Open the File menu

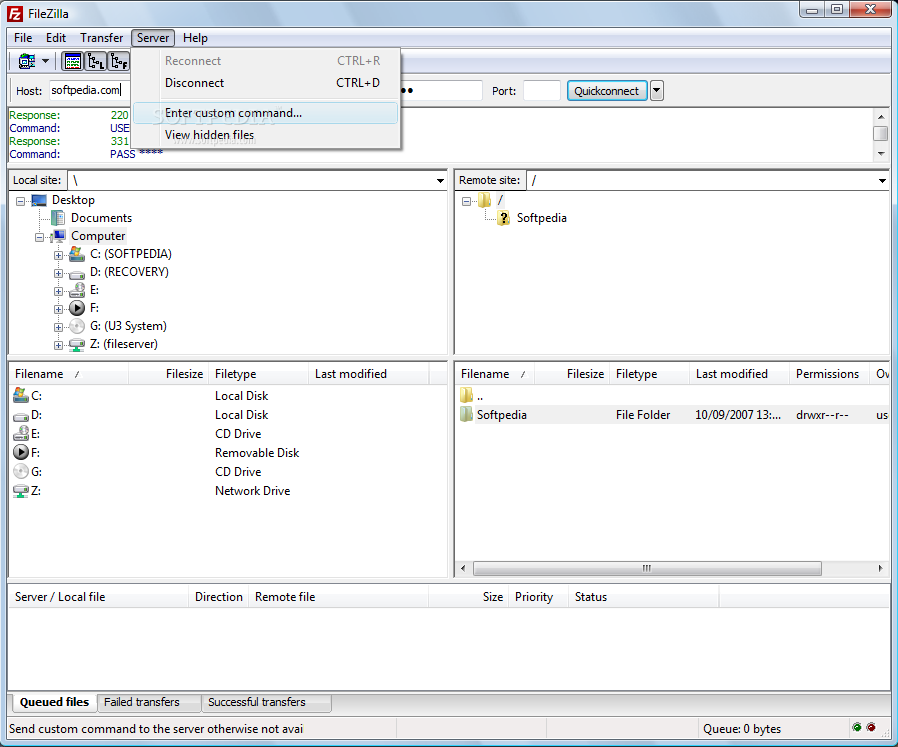click(23, 38)
